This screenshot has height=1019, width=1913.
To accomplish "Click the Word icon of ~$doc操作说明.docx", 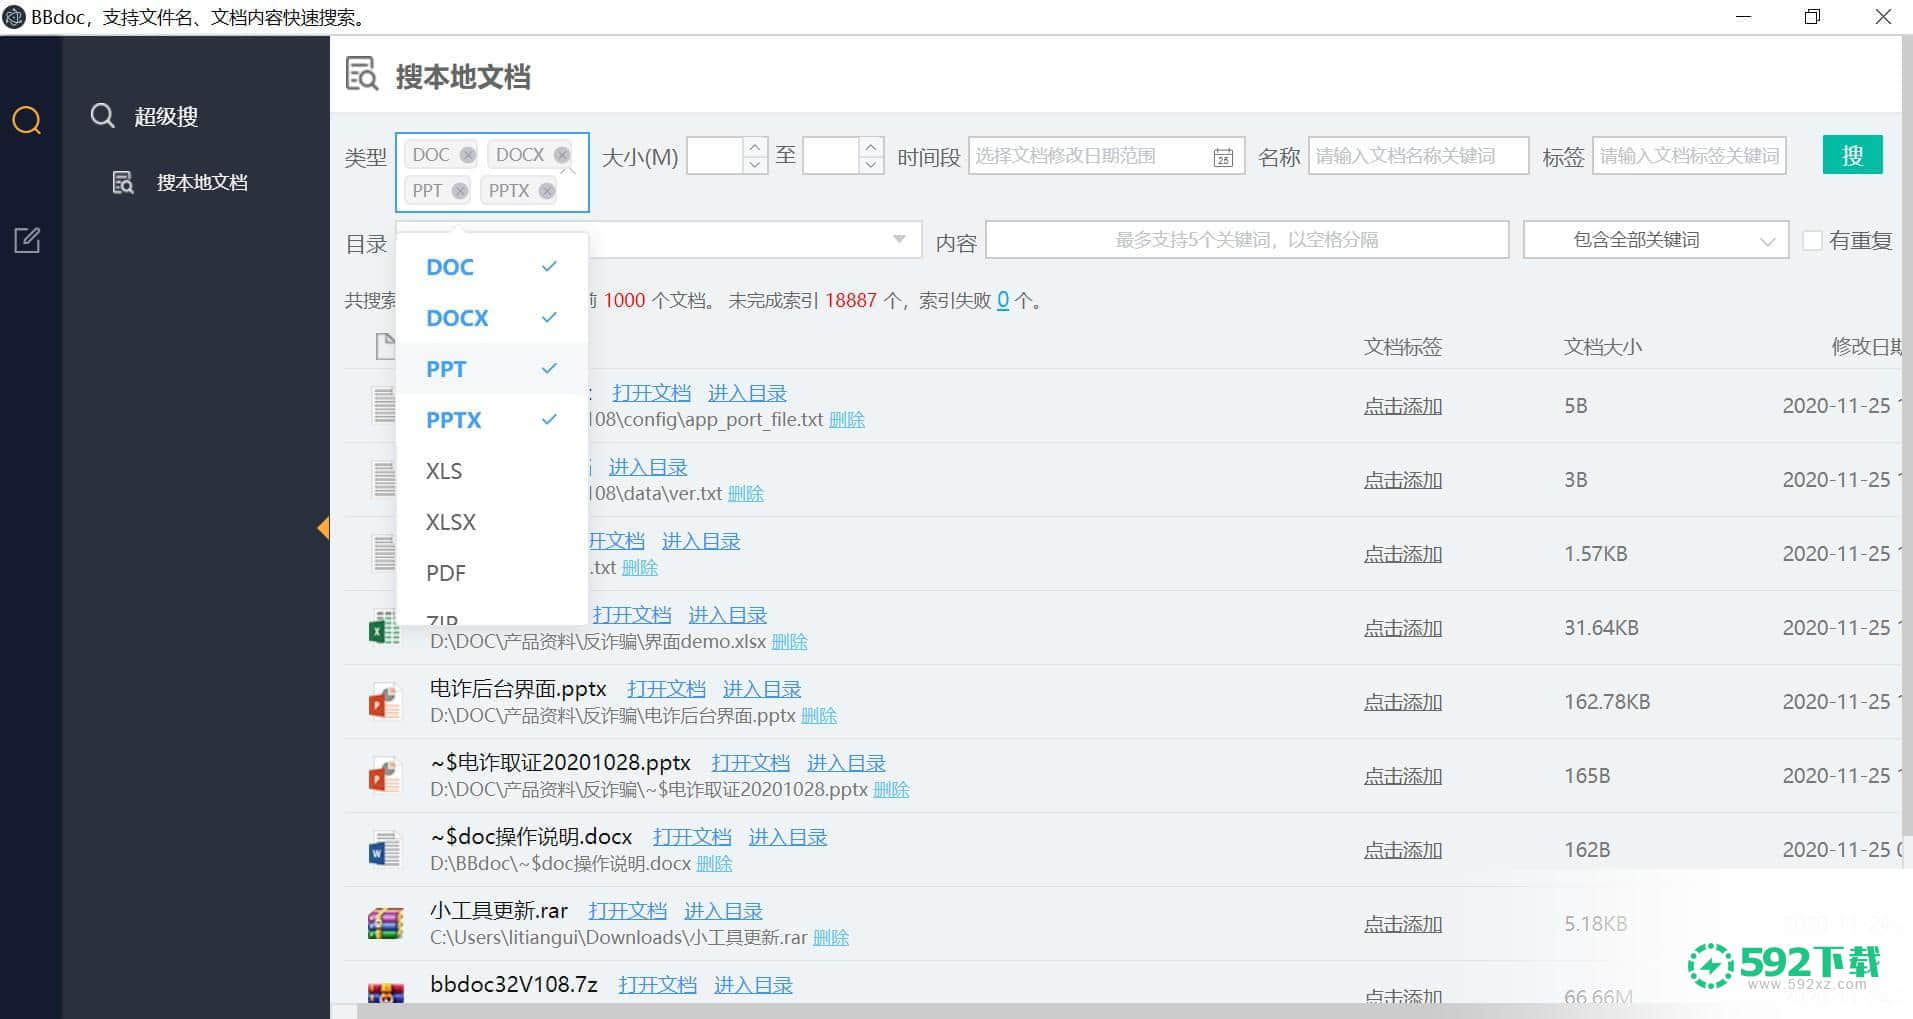I will coord(385,850).
